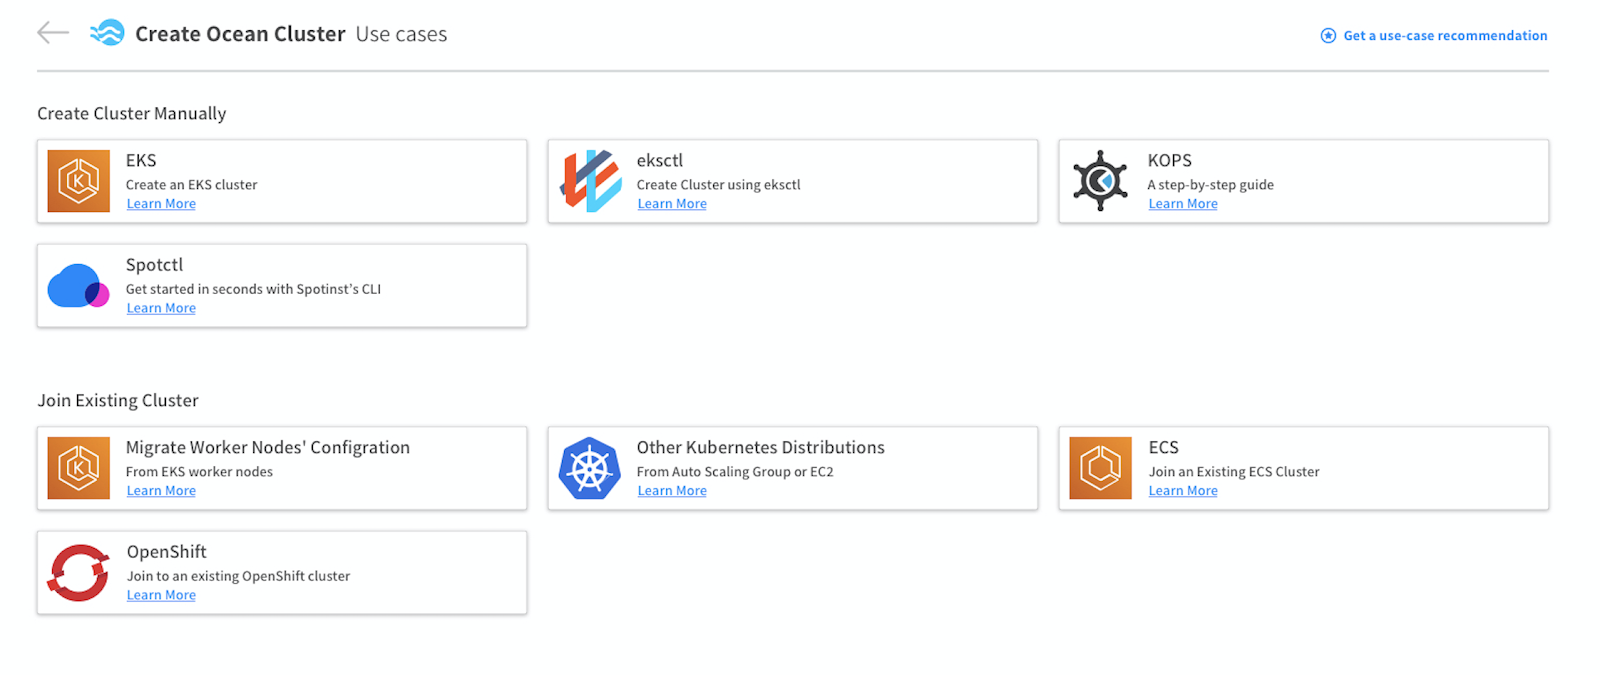Screen dimensions: 1600x675
Task: Choose the Migrate Worker Nodes' Configration title
Action: coord(268,447)
